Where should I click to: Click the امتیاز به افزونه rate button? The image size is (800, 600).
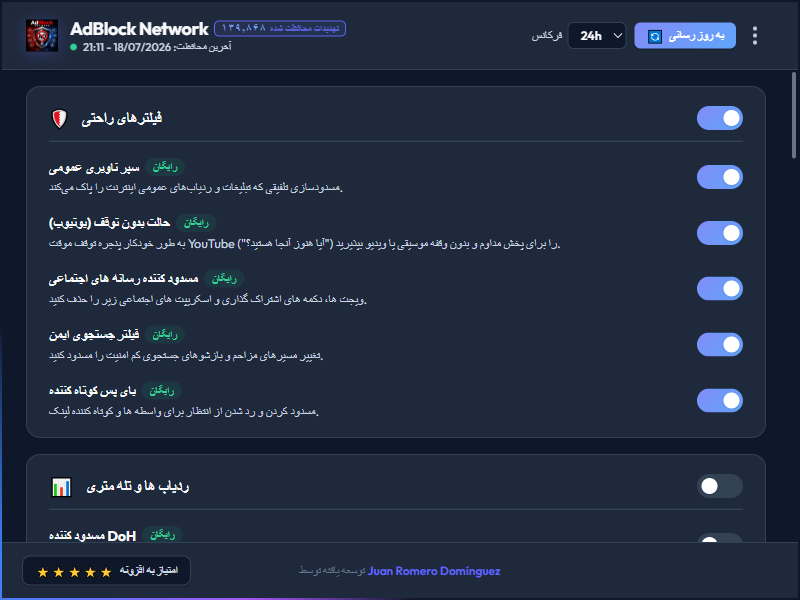pyautogui.click(x=106, y=570)
